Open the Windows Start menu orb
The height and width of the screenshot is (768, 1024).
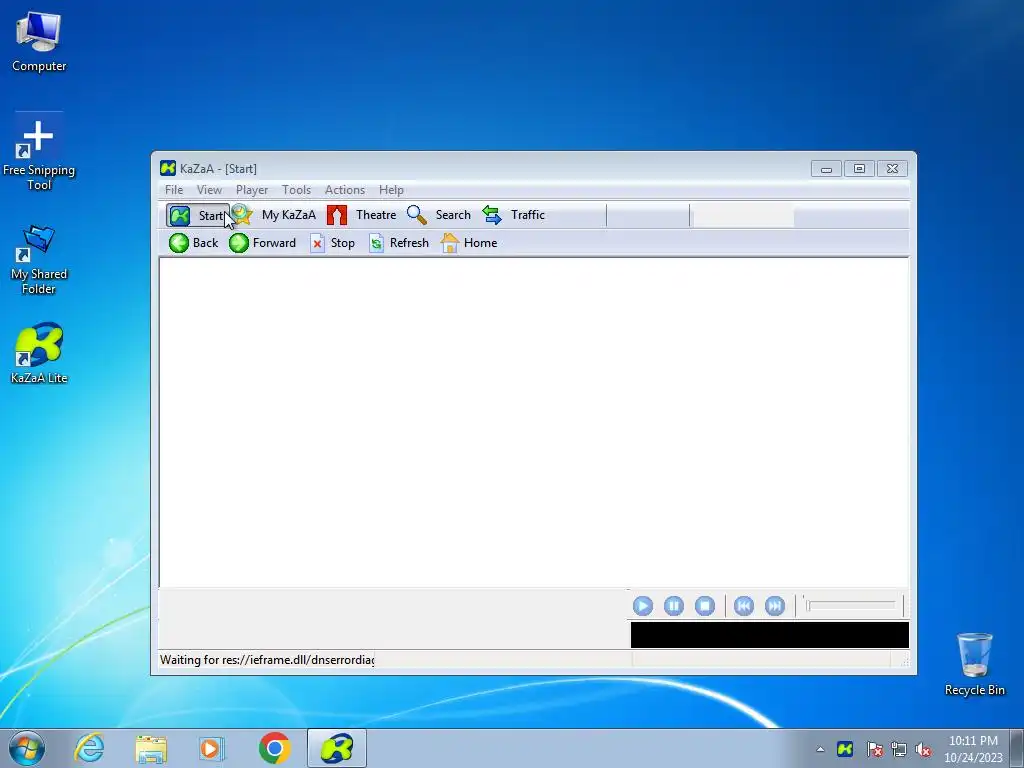pos(27,748)
